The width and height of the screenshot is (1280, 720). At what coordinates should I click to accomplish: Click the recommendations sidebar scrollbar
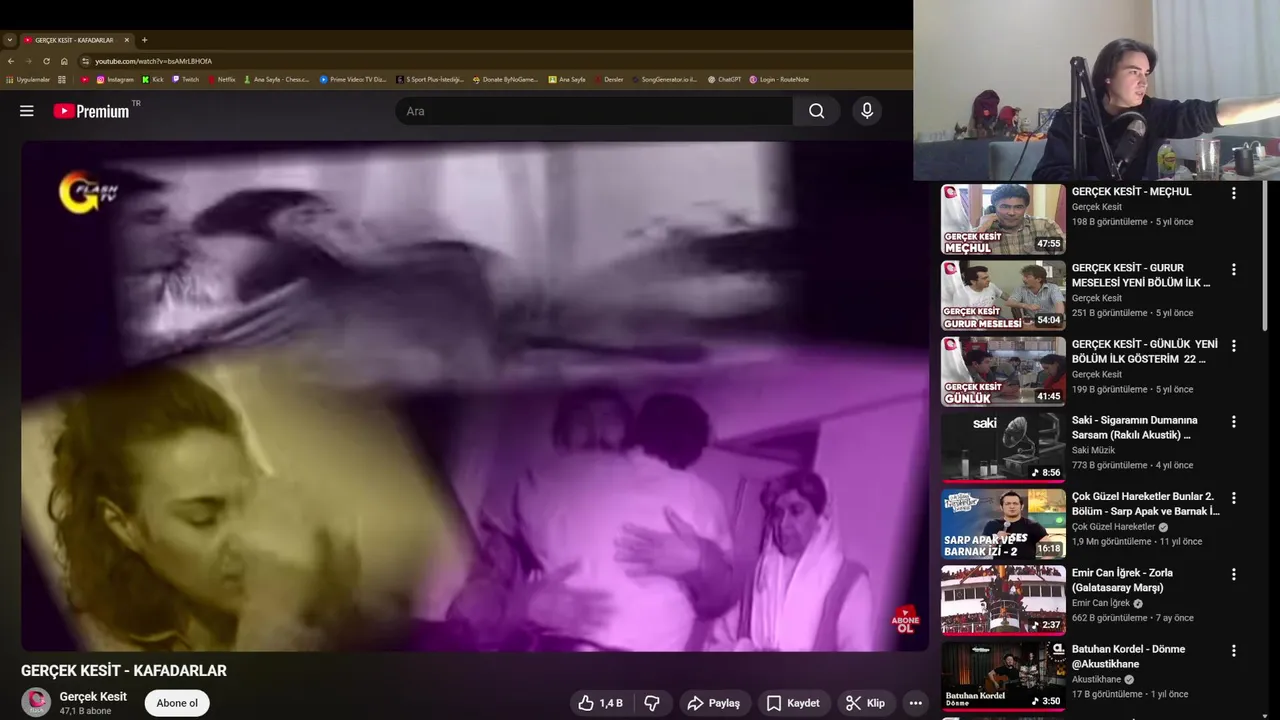tap(1265, 256)
